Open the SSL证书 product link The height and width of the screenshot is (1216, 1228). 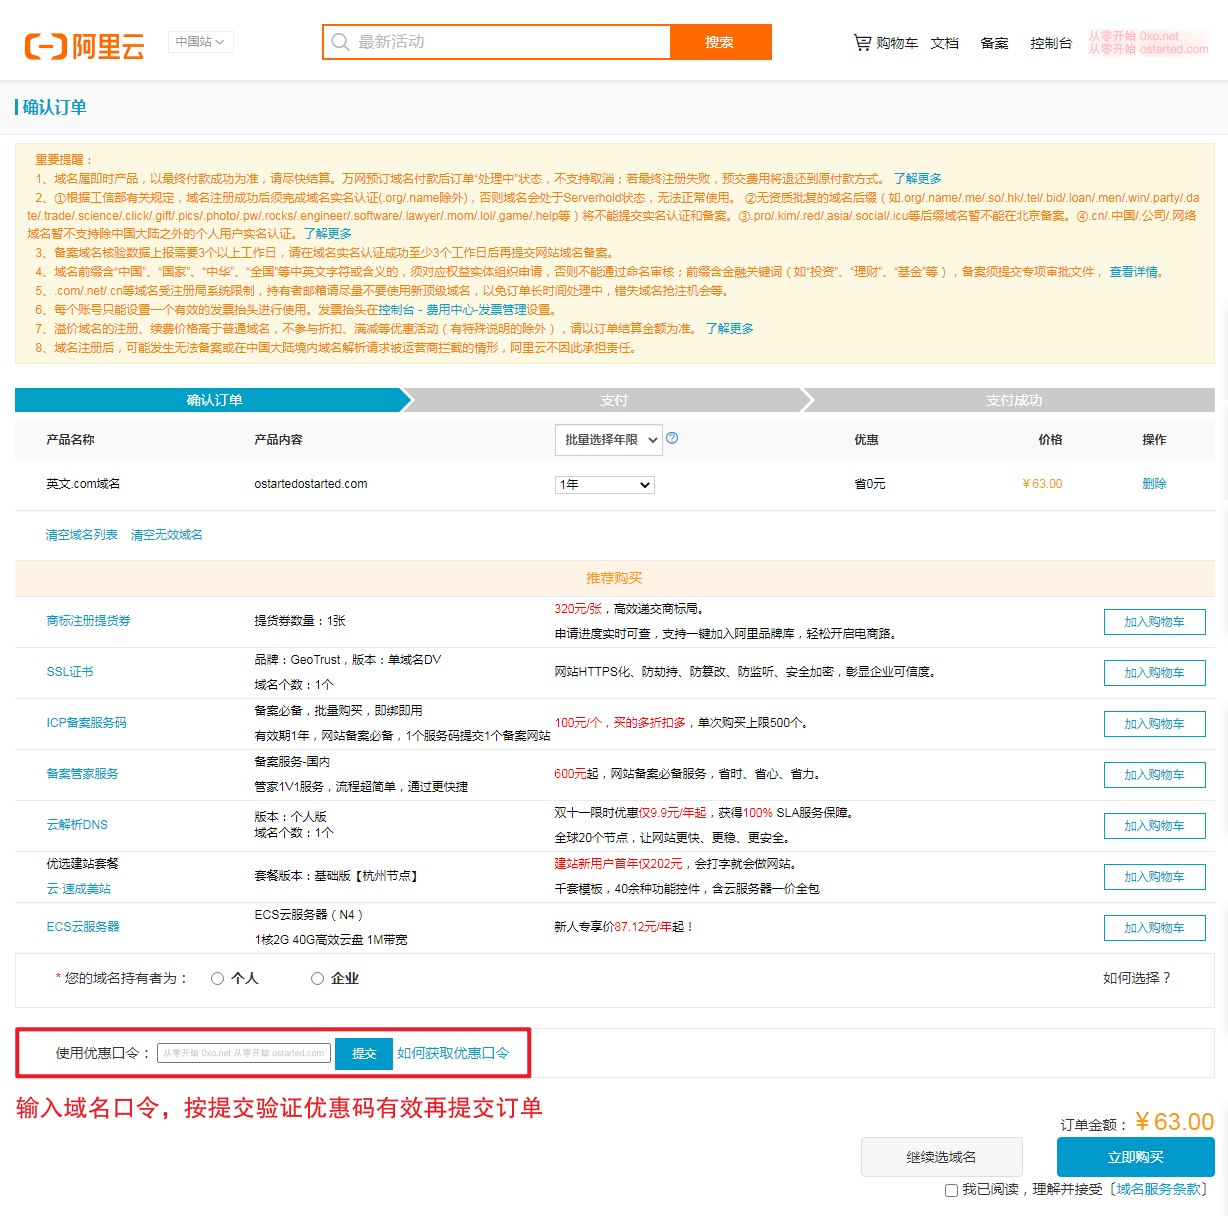(70, 672)
